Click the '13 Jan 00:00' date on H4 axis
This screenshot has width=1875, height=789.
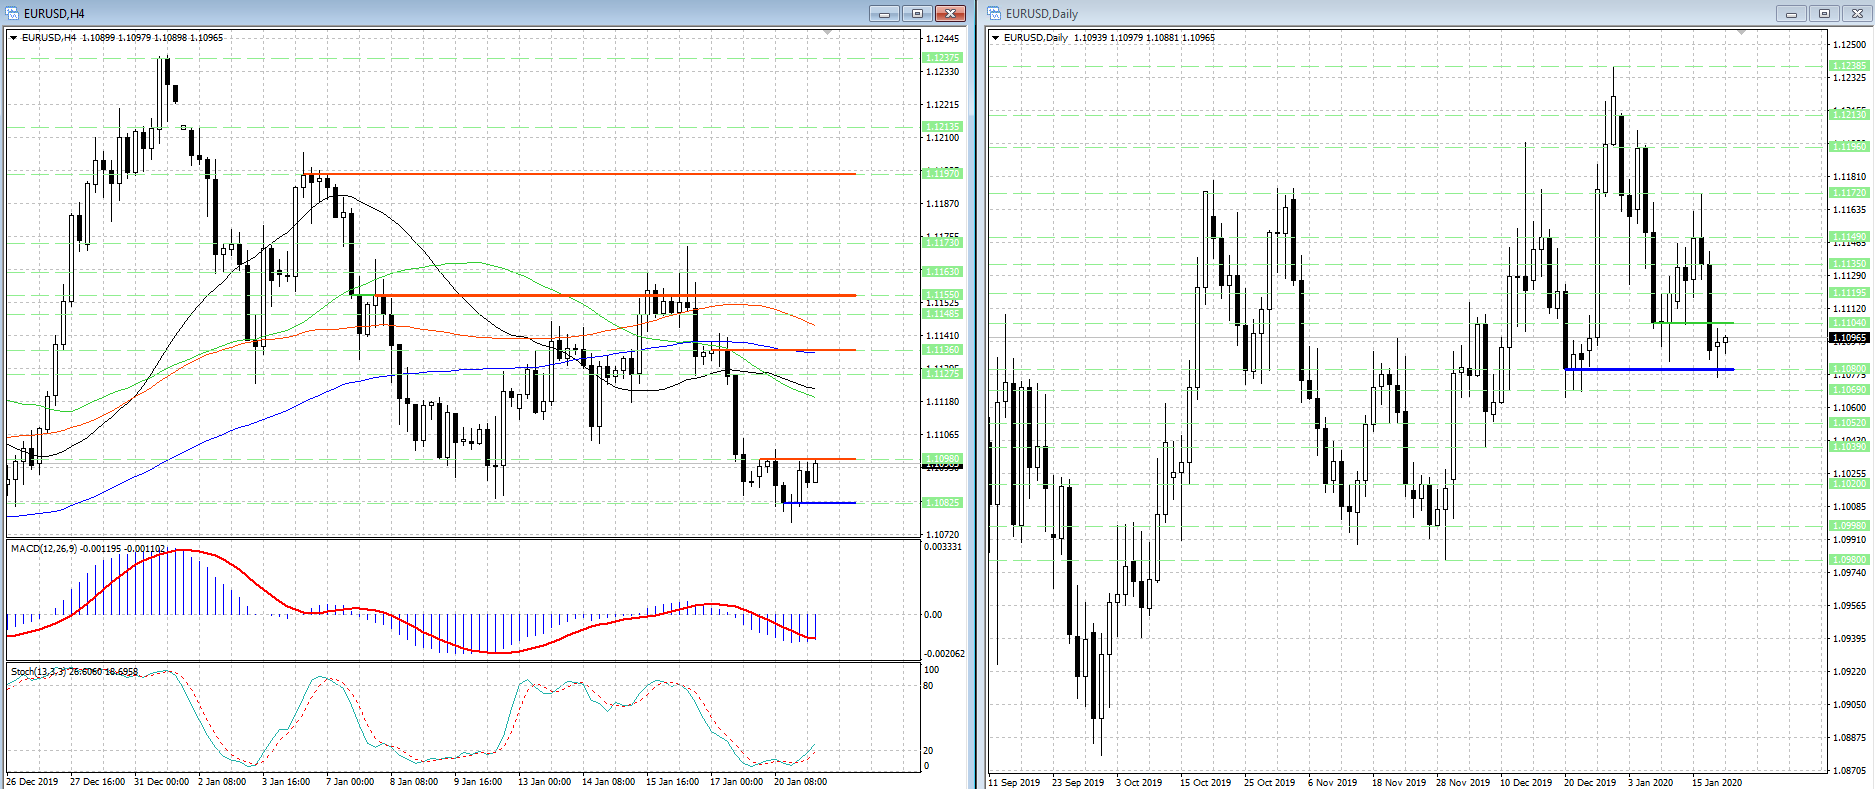(x=544, y=782)
